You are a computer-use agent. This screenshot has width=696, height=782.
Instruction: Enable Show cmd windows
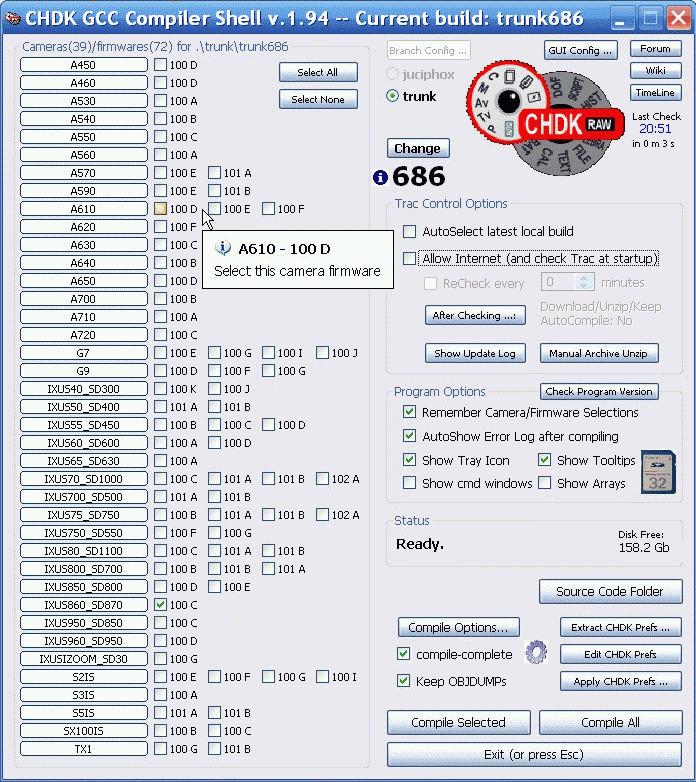point(409,483)
